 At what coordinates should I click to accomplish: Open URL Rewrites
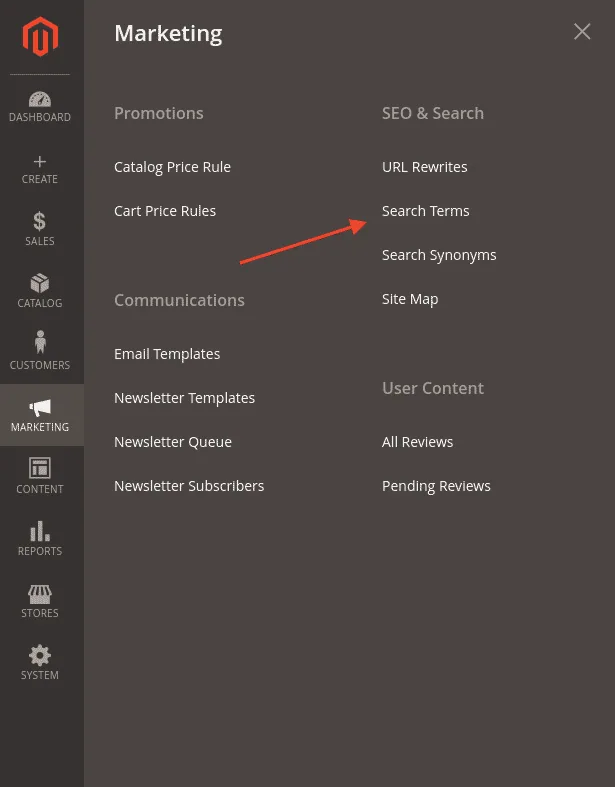point(424,167)
